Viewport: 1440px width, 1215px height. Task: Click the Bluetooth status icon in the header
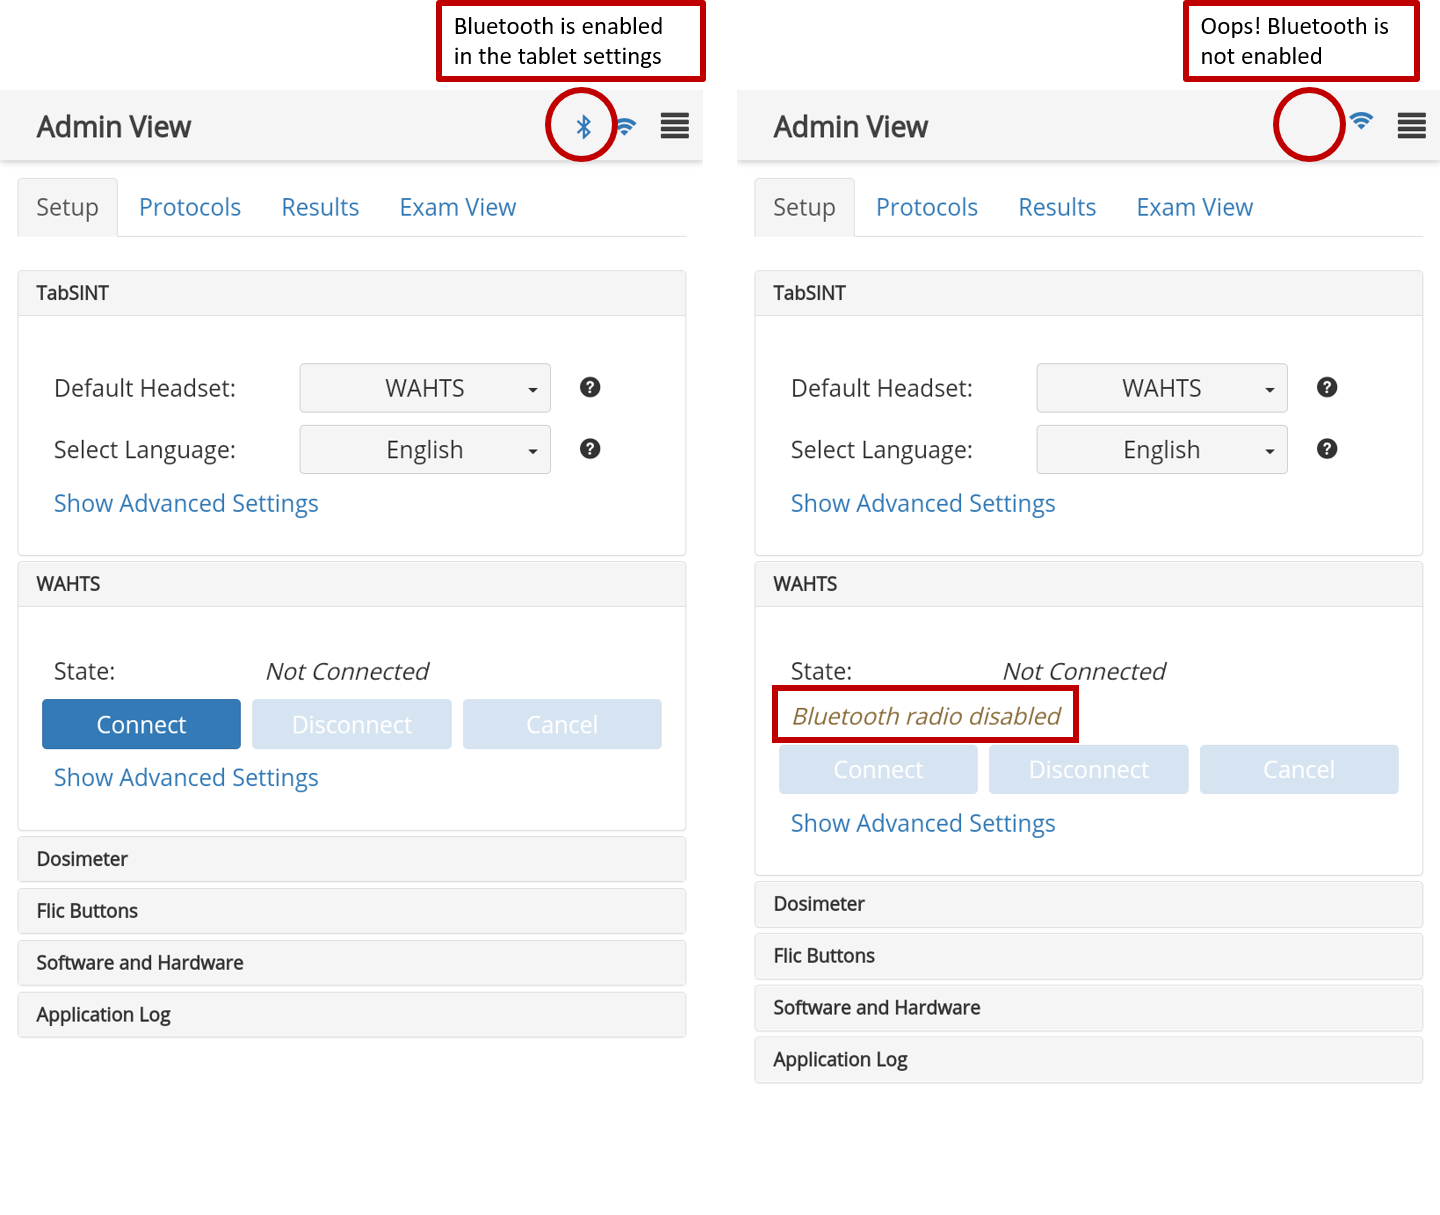pos(583,127)
